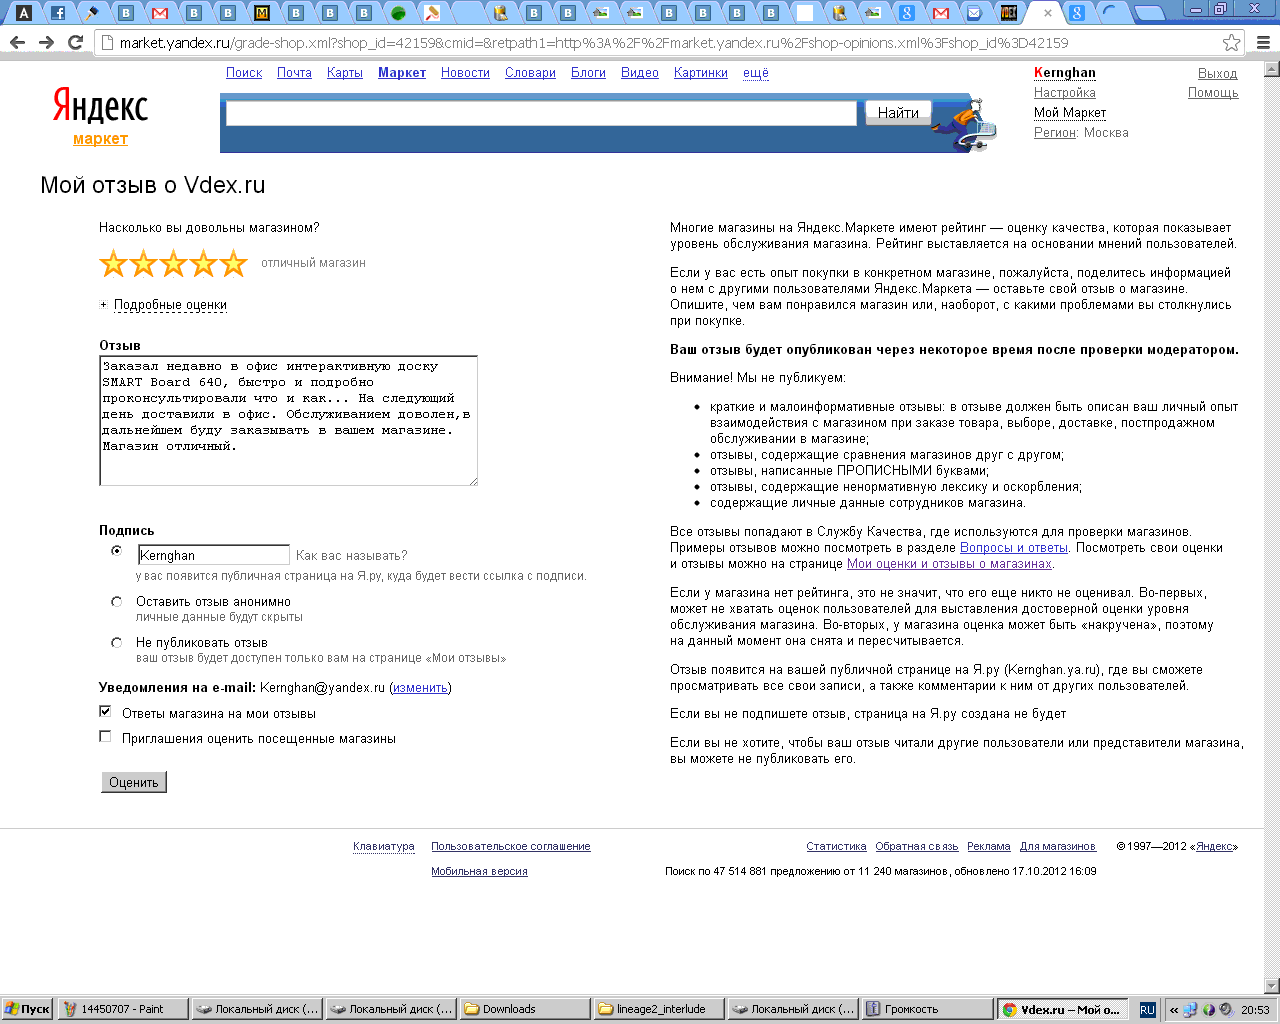The image size is (1280, 1024).
Task: Click the Yandex logo
Action: [x=100, y=105]
